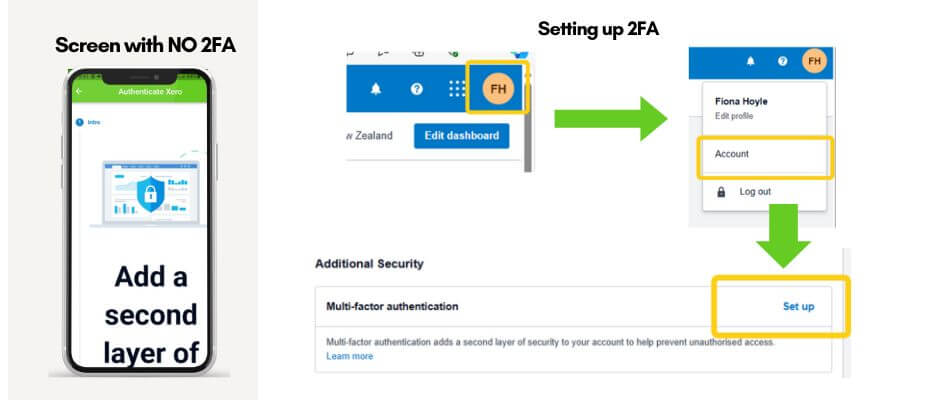Tap the back arrow on the phone screen
This screenshot has width=950, height=400.
pyautogui.click(x=79, y=91)
